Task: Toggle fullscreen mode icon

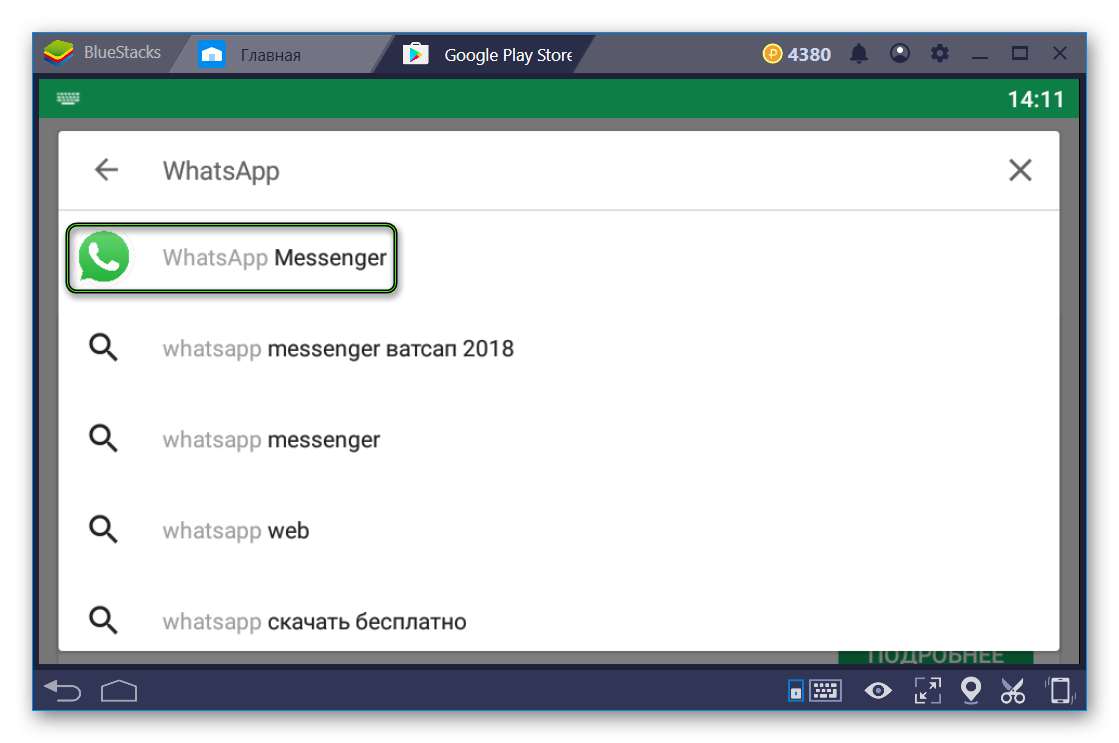Action: (x=928, y=690)
